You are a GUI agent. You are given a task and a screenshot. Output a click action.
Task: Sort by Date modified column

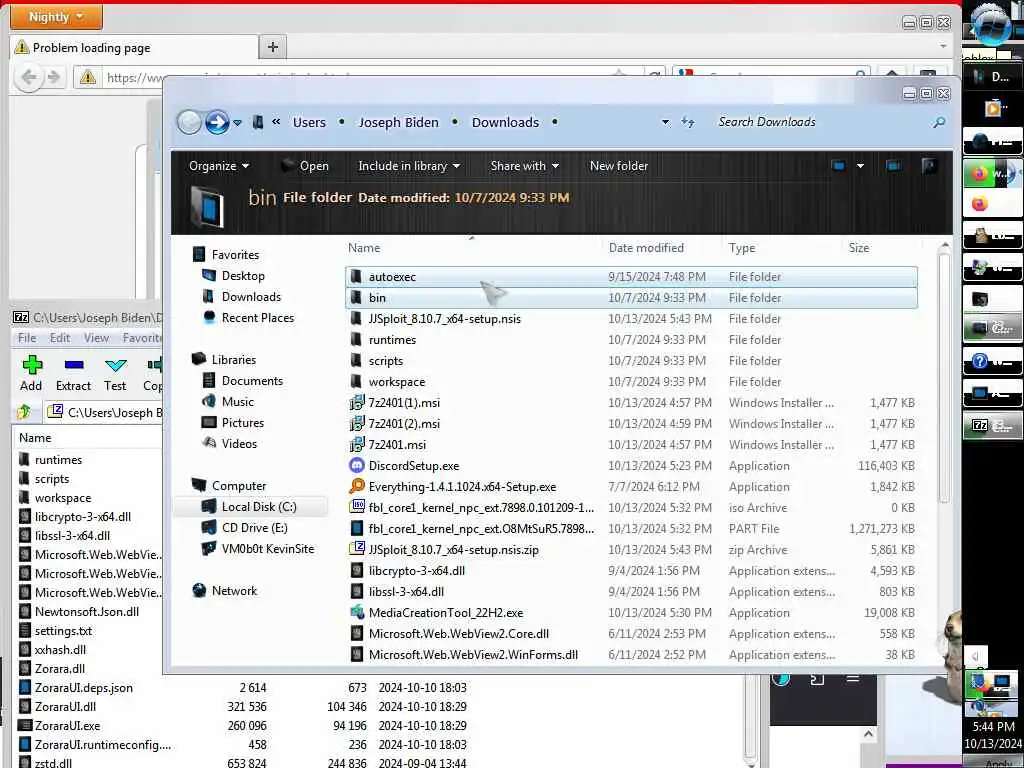click(646, 248)
